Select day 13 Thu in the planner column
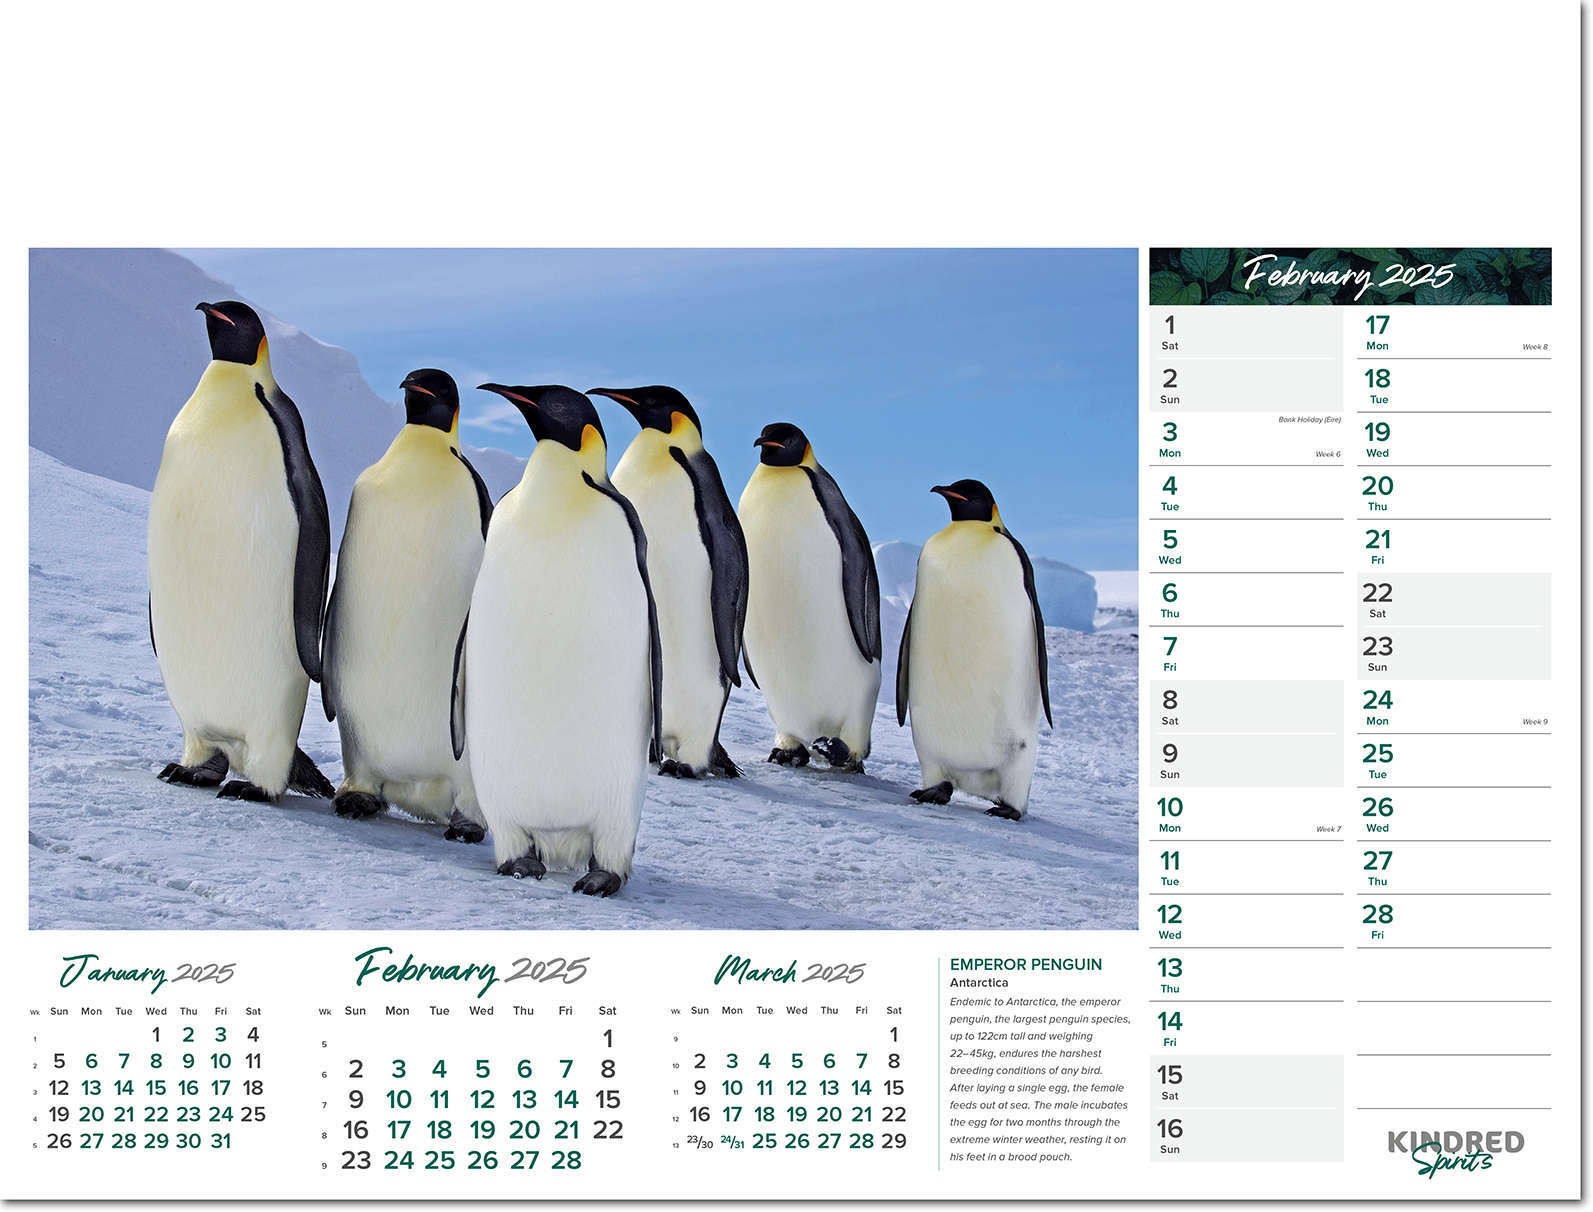The height and width of the screenshot is (1212, 1593). pos(1246,975)
